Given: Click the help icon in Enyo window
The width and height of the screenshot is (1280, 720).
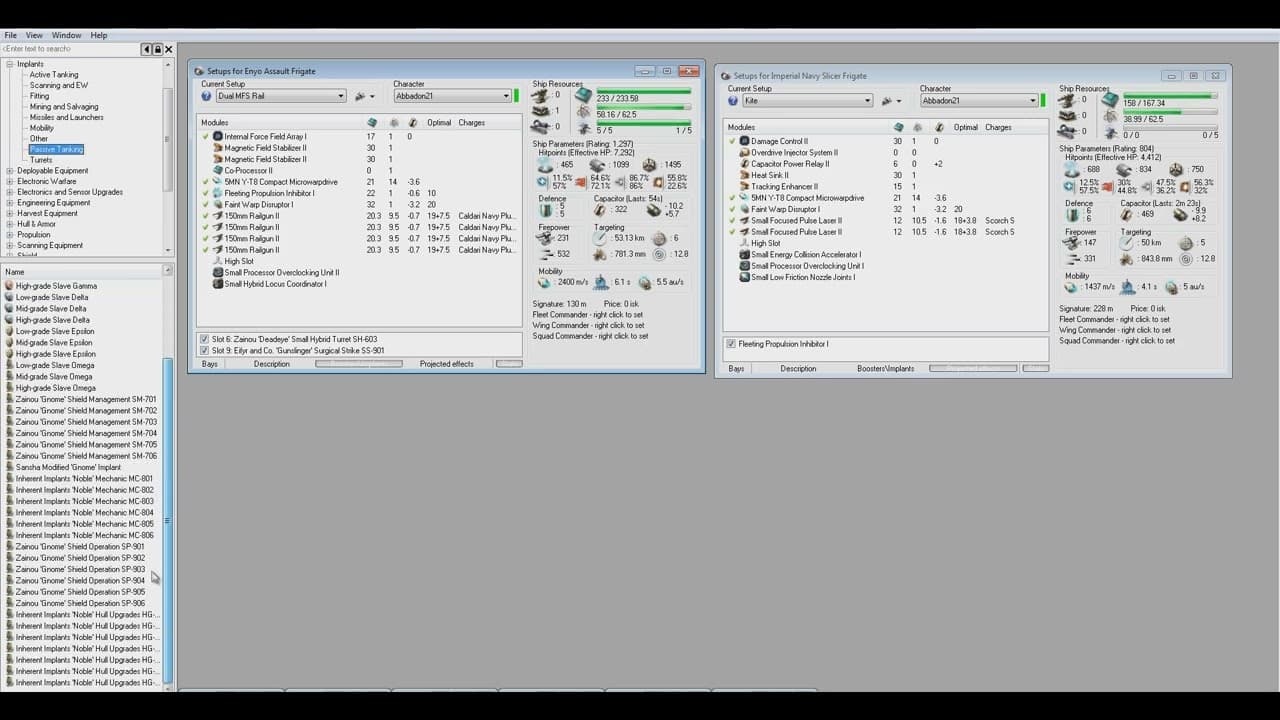Looking at the screenshot, I should [206, 96].
